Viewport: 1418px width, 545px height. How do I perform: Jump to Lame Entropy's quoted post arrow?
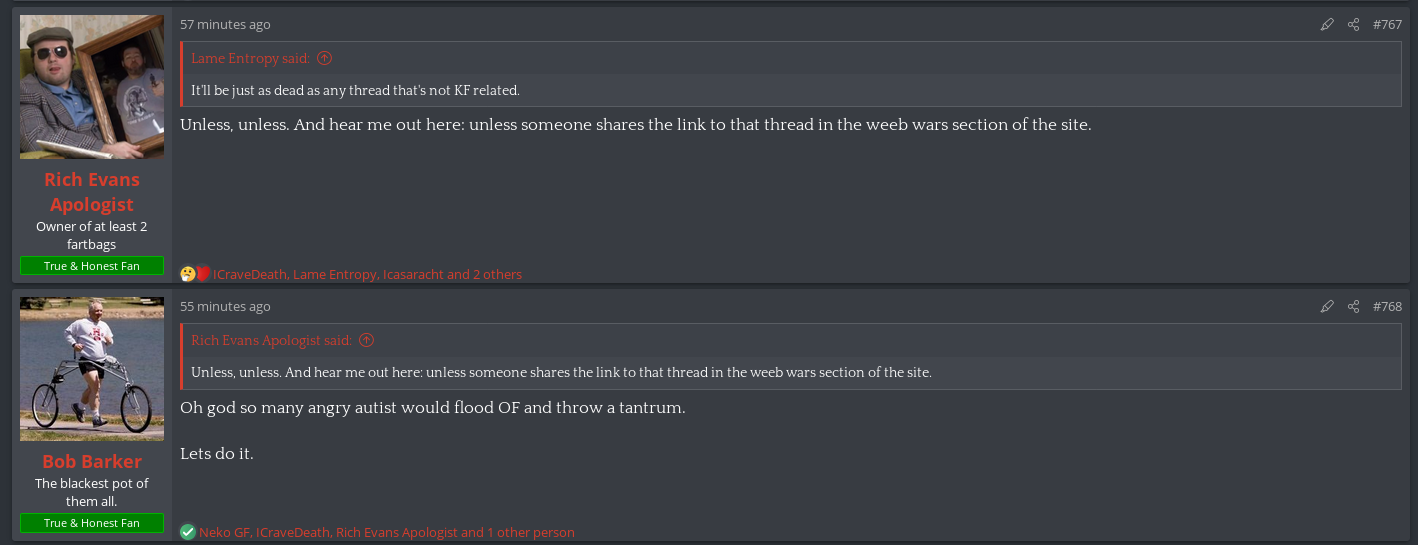coord(324,59)
